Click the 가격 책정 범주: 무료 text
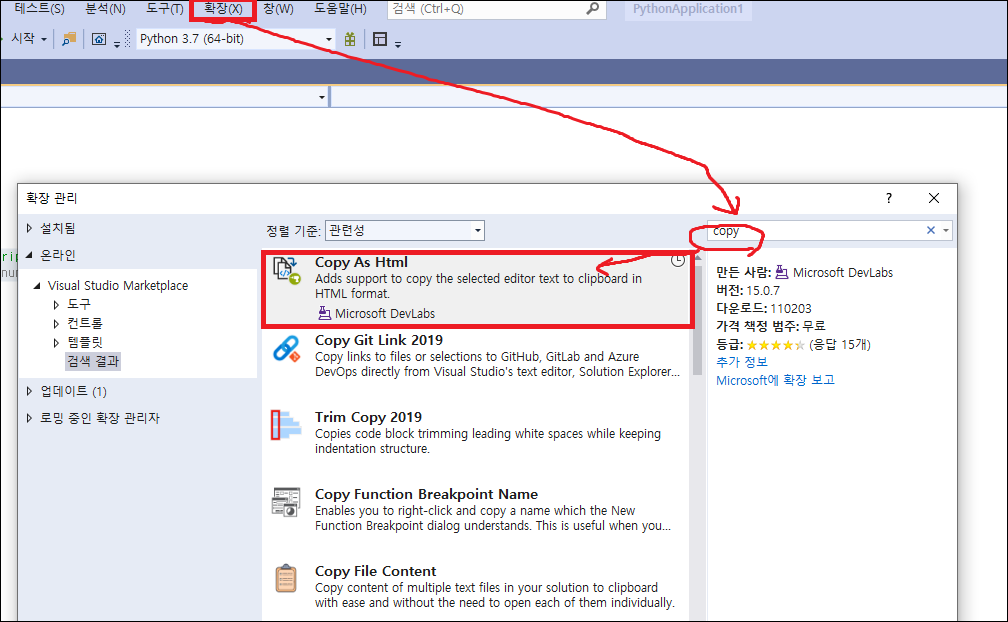 click(x=771, y=326)
